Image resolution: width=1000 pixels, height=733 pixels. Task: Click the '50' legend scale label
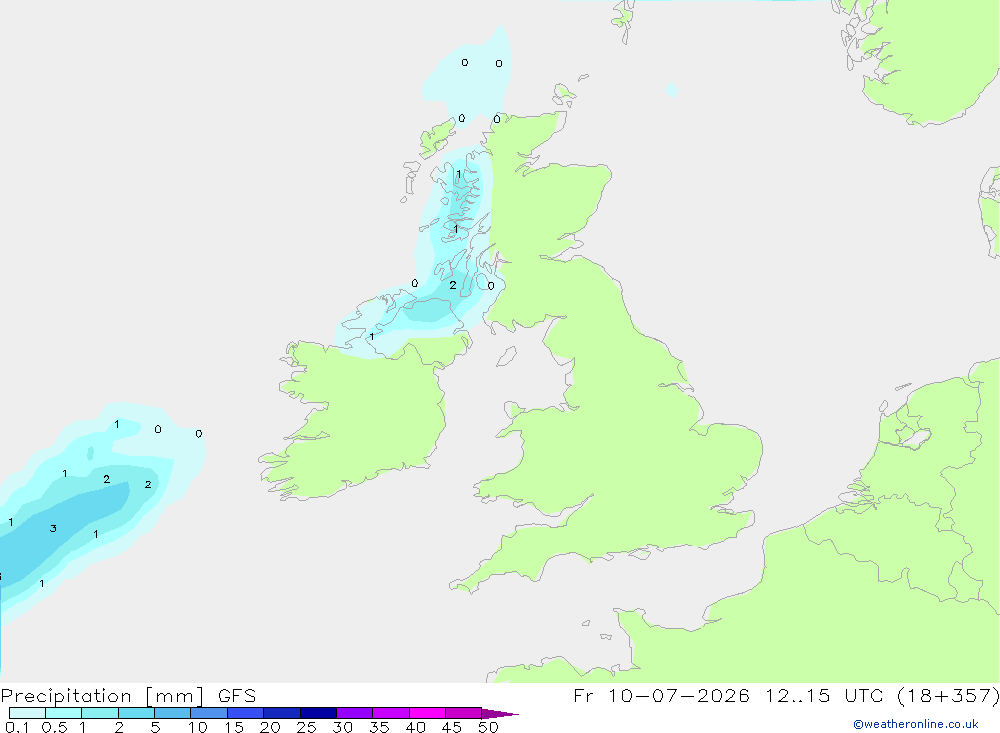pyautogui.click(x=488, y=727)
